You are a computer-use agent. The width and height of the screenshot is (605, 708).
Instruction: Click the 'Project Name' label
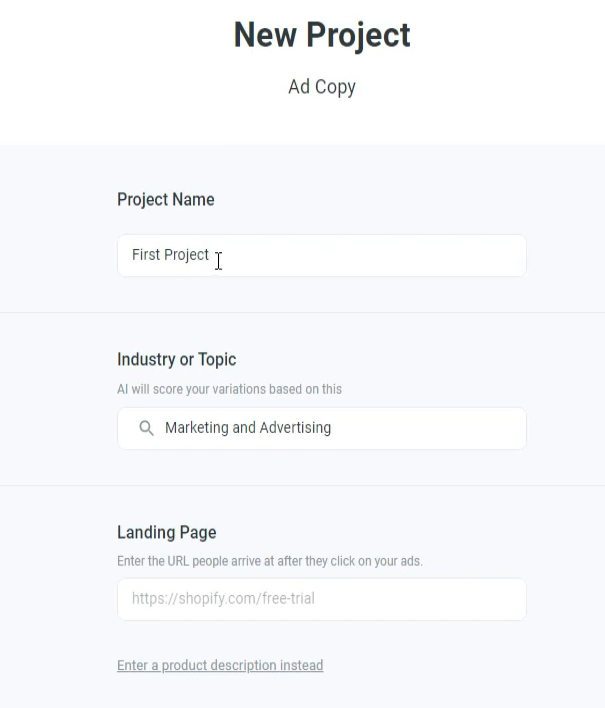[x=165, y=200]
